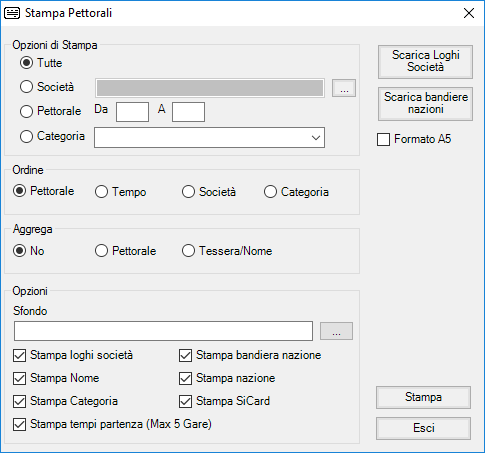Order by Società in Ordine group
This screenshot has height=453, width=485.
188,192
